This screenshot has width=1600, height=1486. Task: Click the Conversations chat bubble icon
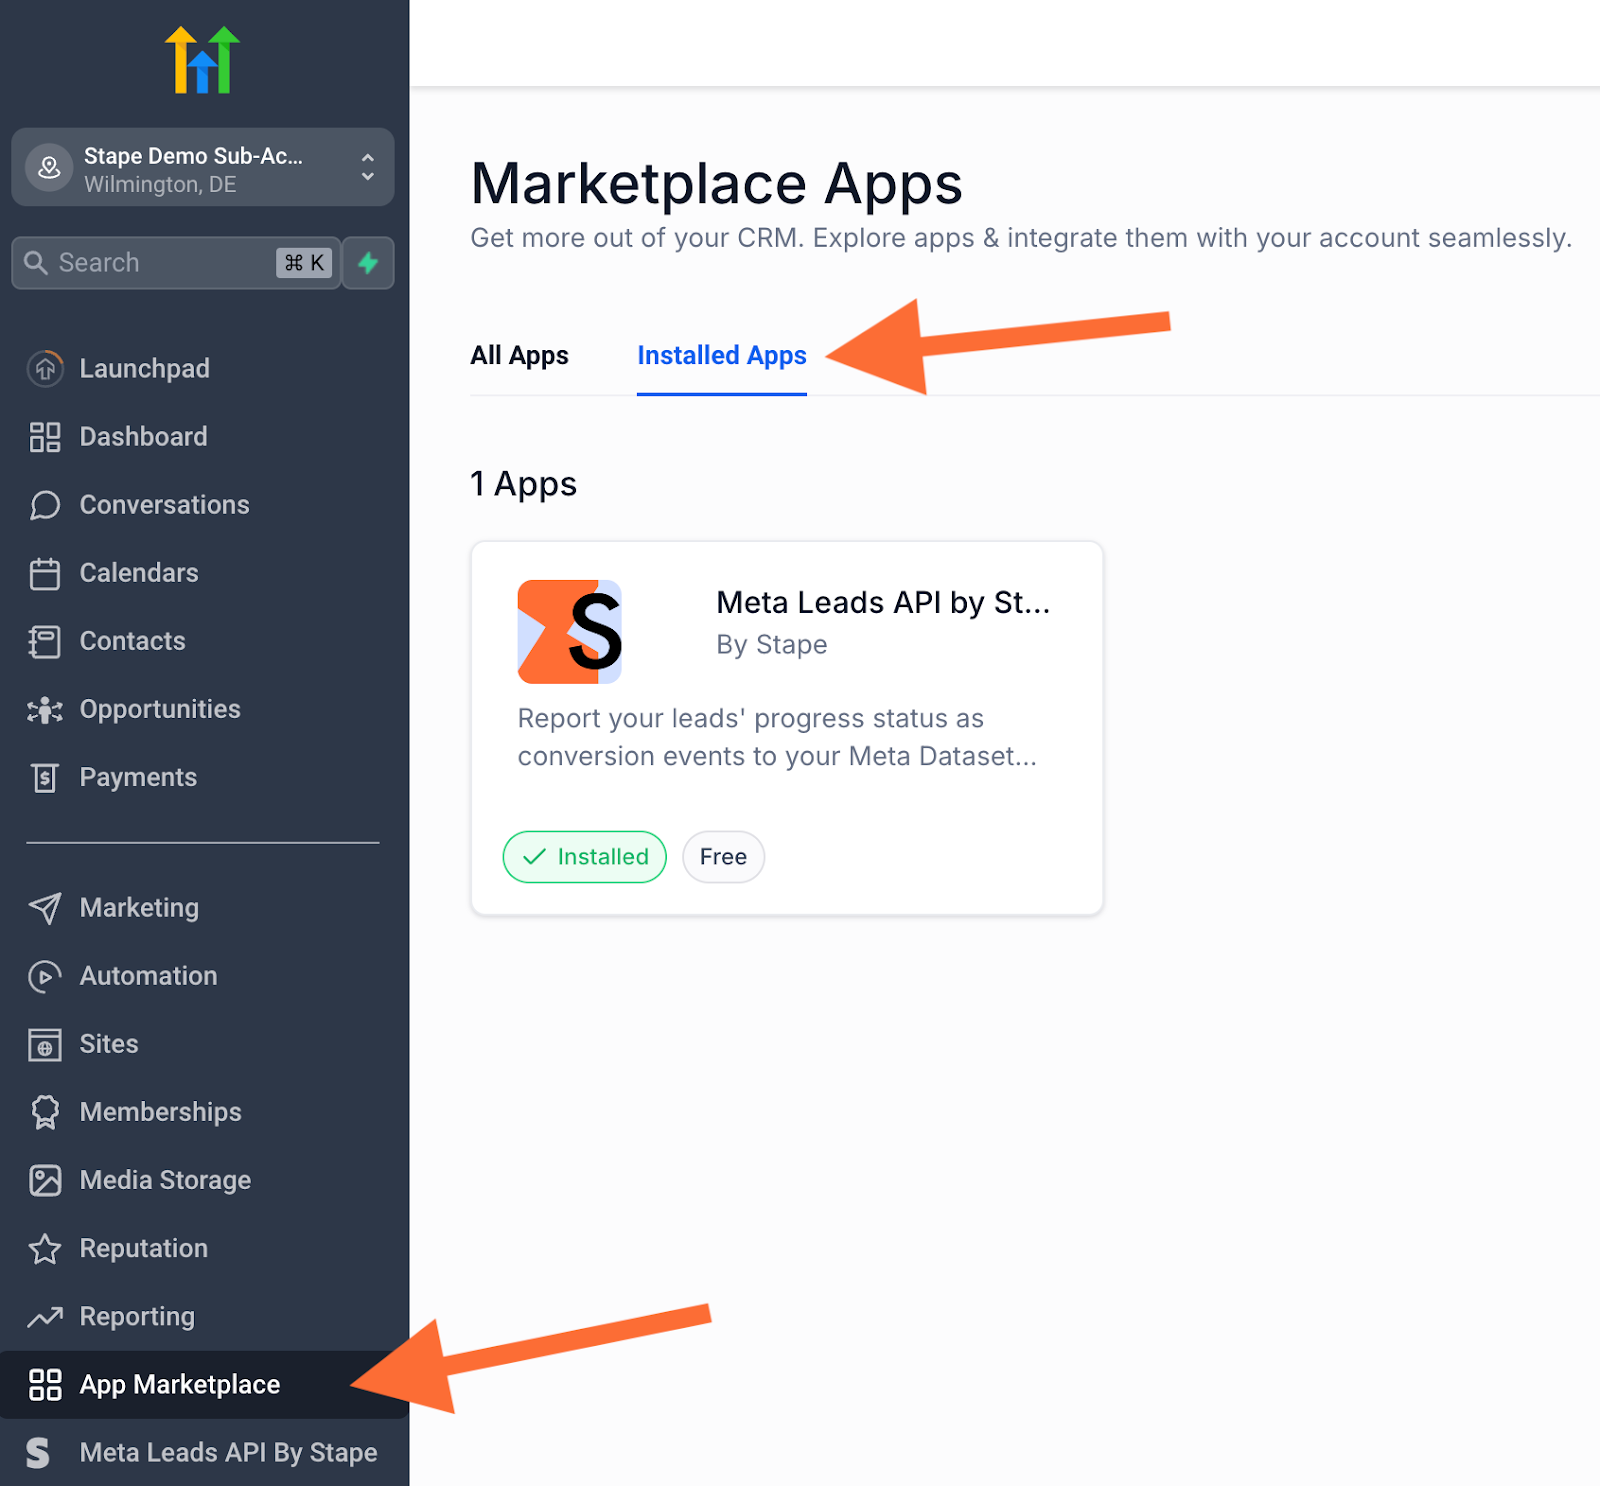(45, 505)
